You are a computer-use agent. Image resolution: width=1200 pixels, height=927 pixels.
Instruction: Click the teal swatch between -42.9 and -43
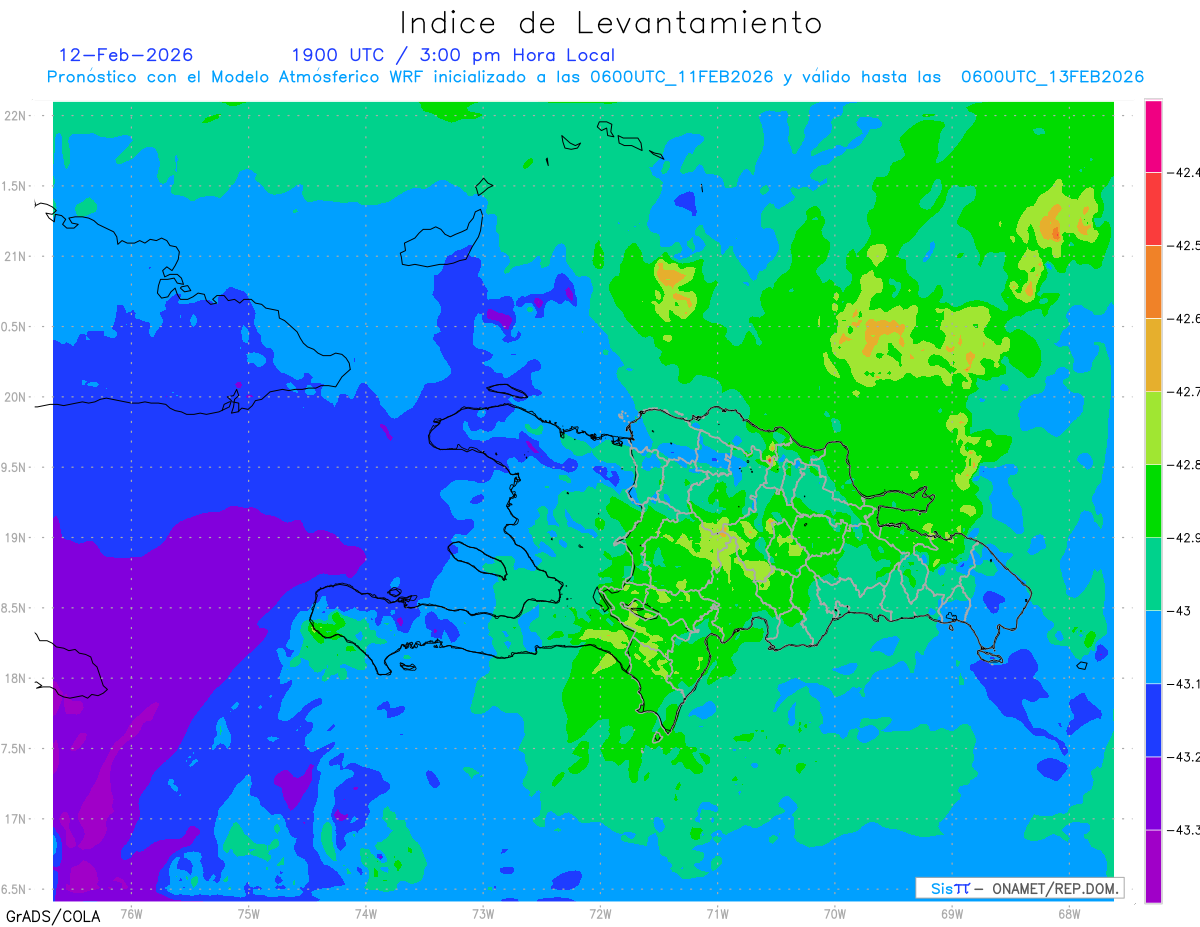click(1153, 574)
